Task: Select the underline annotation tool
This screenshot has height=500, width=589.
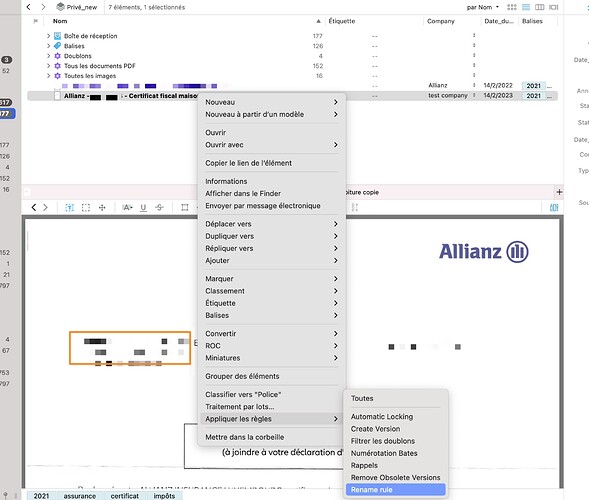Action: 143,207
